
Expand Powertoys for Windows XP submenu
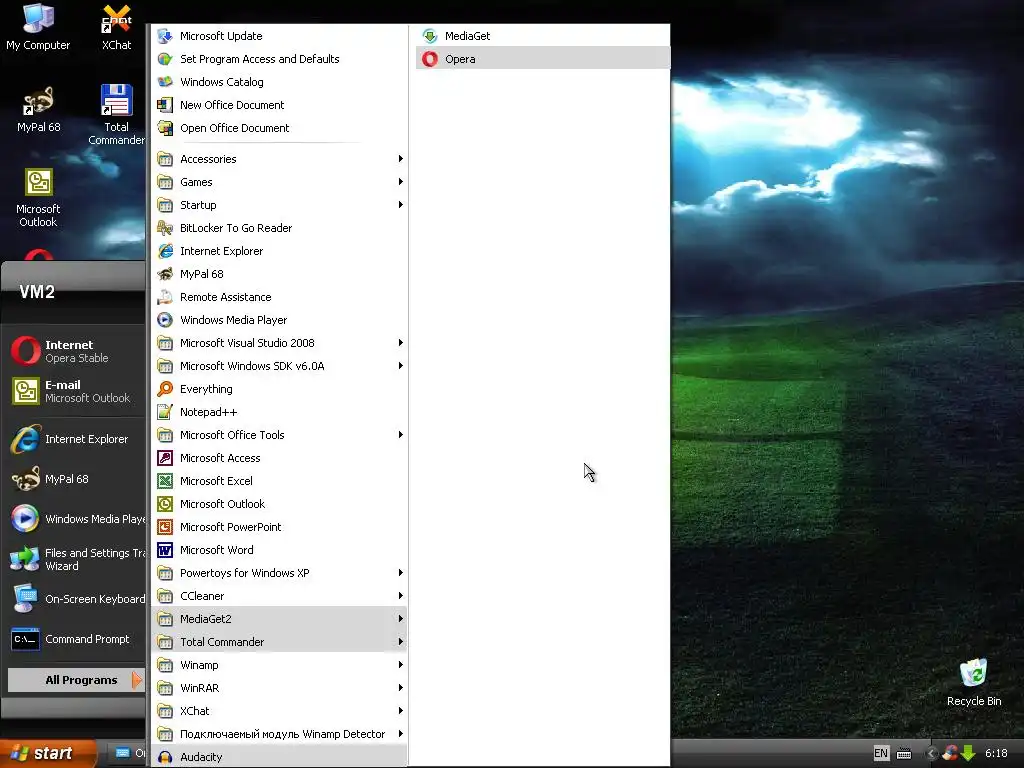pyautogui.click(x=279, y=573)
